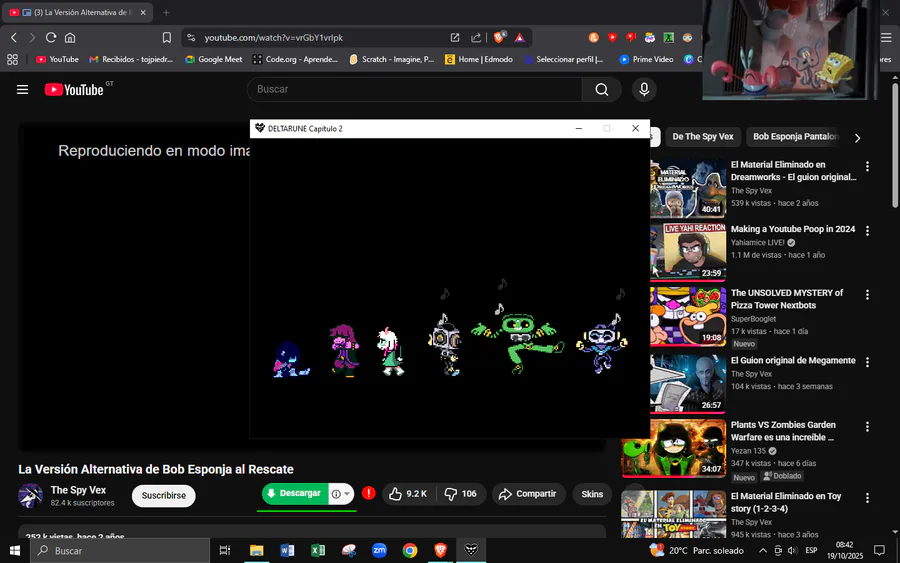Open the picture-in-picture pop-out icon in address bar
This screenshot has width=900, height=563.
[x=455, y=38]
